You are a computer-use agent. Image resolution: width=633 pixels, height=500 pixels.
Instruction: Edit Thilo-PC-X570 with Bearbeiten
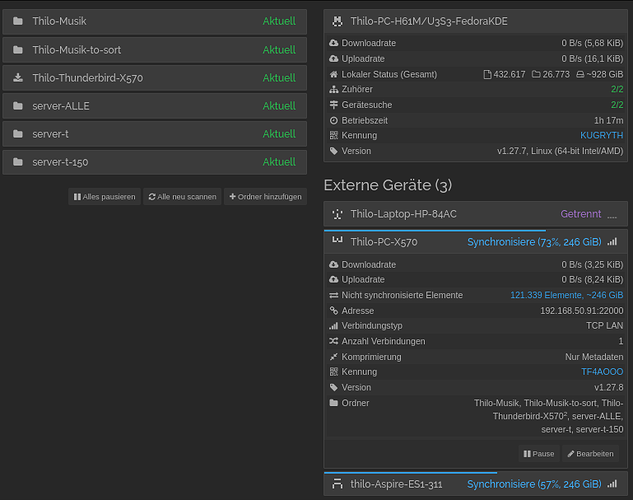(x=590, y=454)
